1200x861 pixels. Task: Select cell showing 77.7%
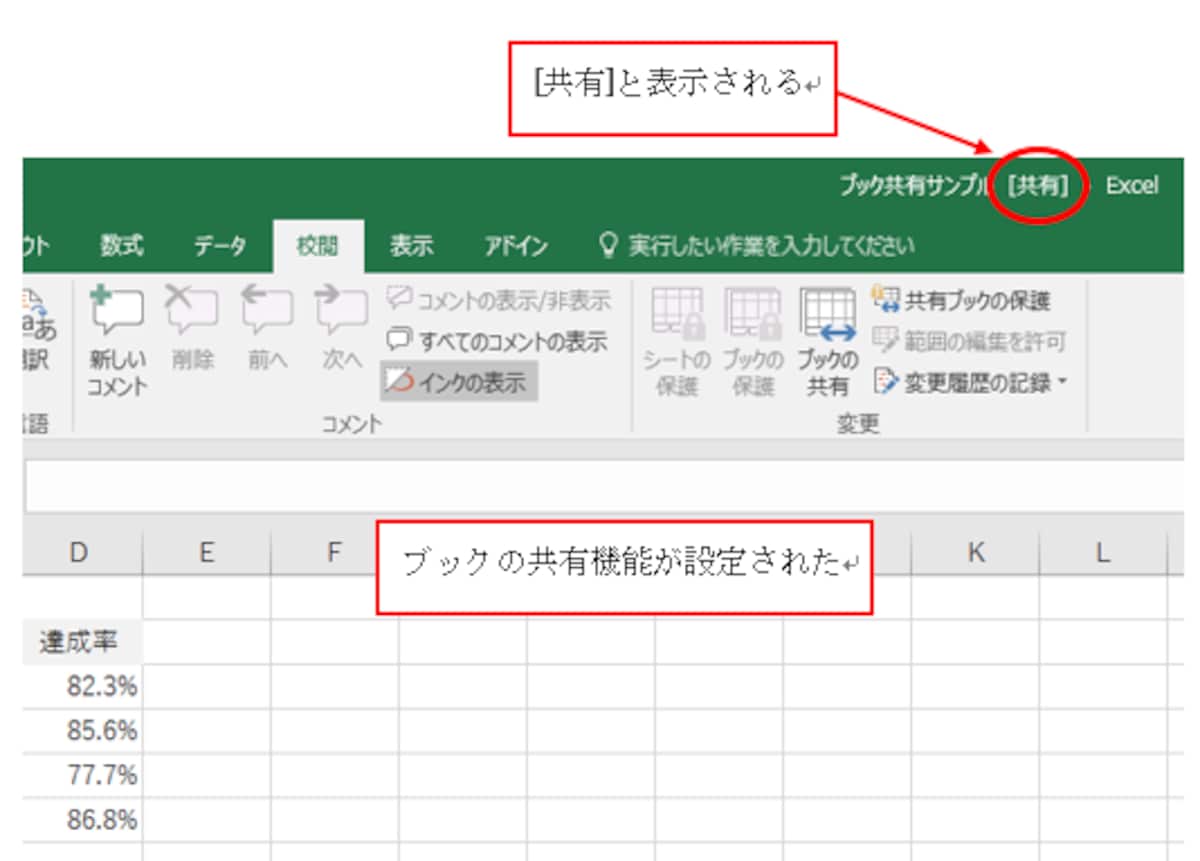[x=82, y=775]
